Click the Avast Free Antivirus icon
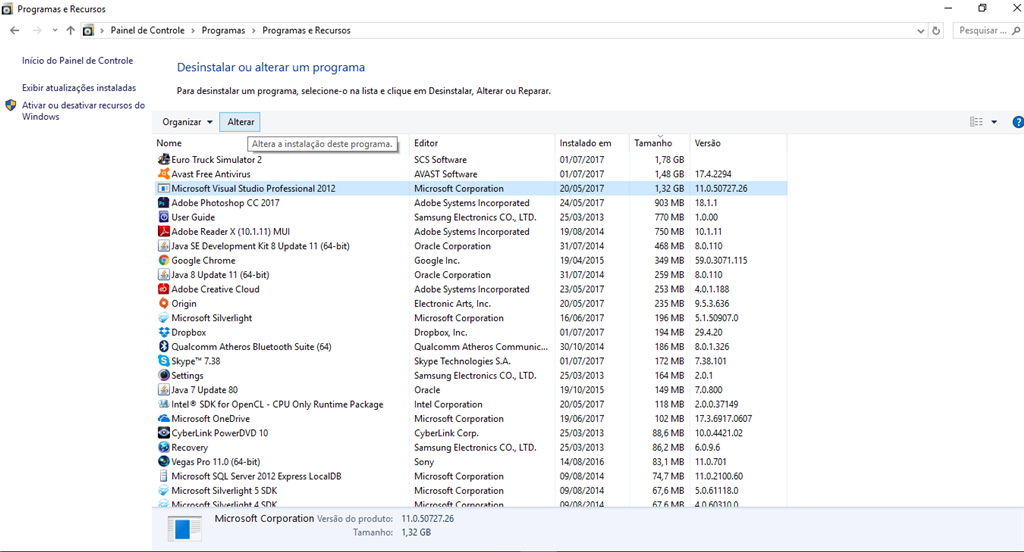Viewport: 1024px width, 552px height. 164,174
